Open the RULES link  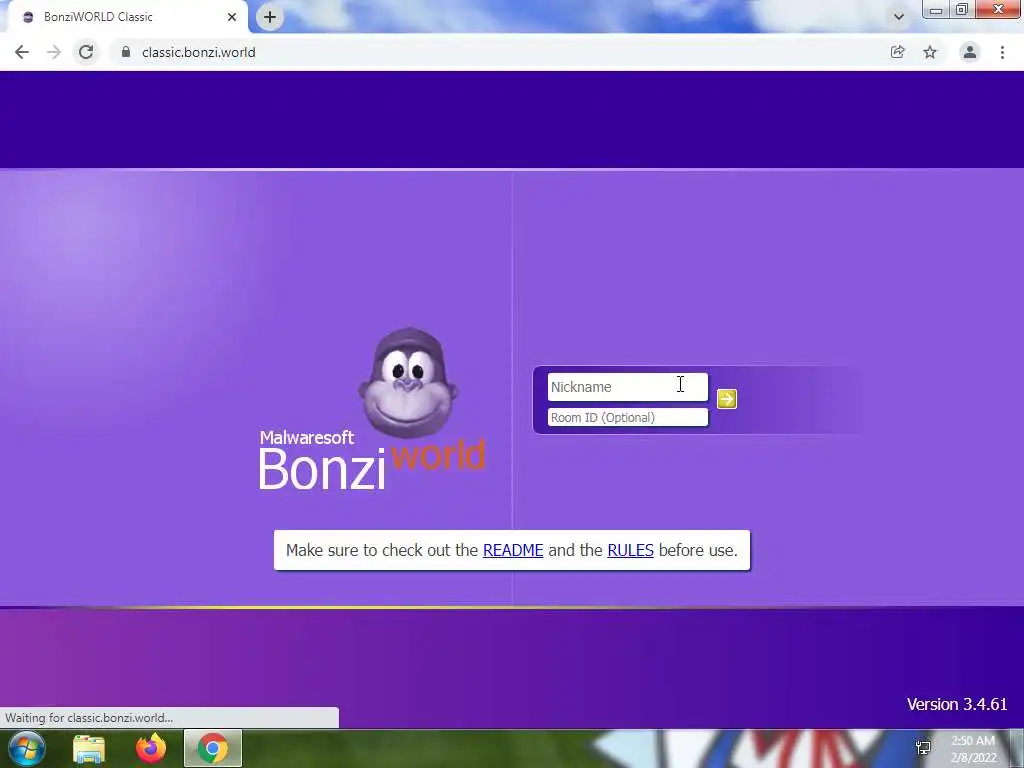click(630, 550)
